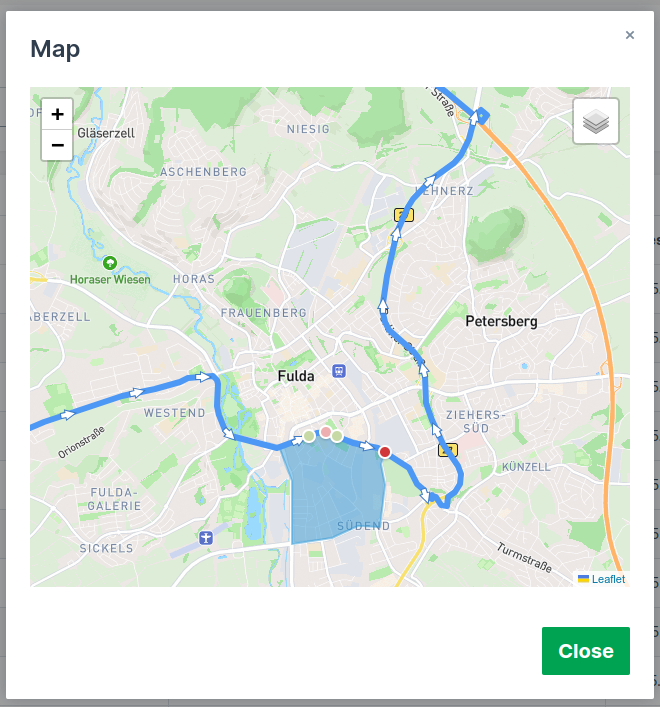The width and height of the screenshot is (660, 707).
Task: Click the Fulda train station icon
Action: pos(340,371)
